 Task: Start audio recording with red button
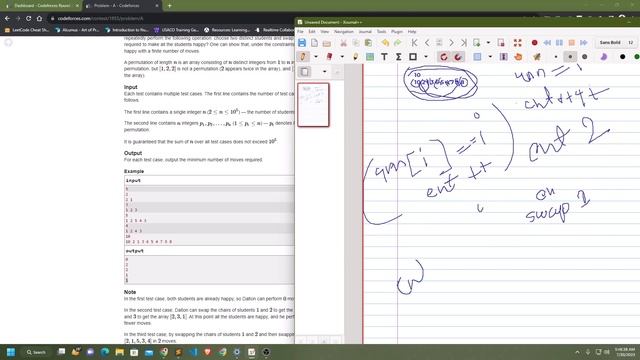(534, 42)
